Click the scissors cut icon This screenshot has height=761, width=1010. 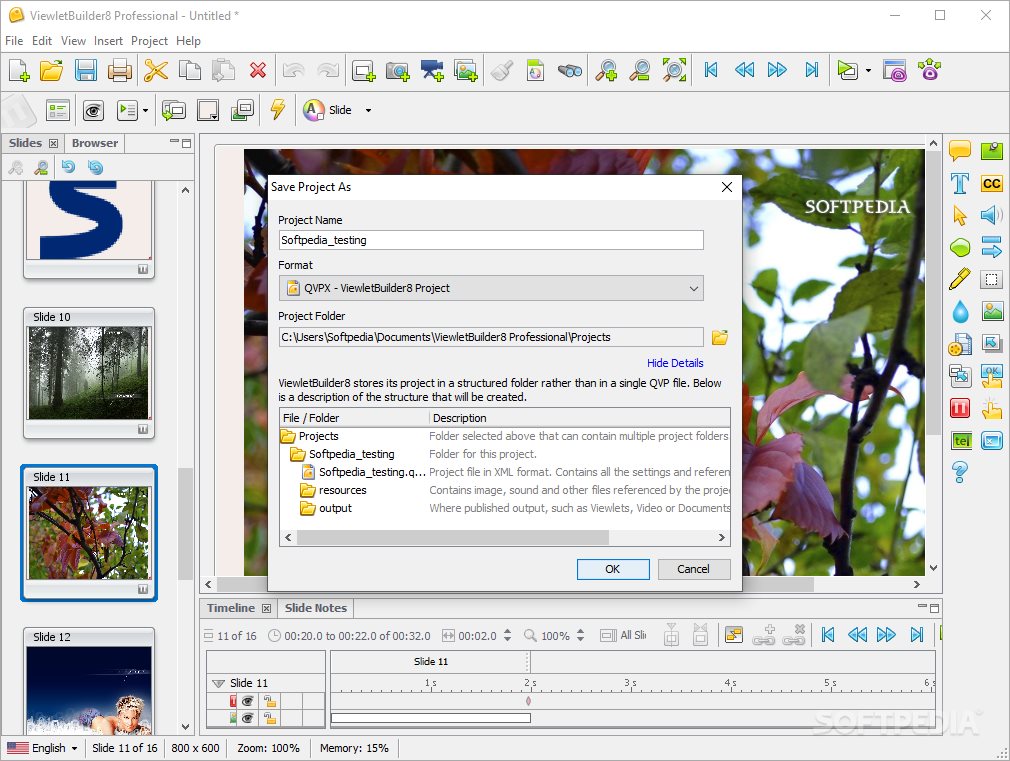click(155, 70)
